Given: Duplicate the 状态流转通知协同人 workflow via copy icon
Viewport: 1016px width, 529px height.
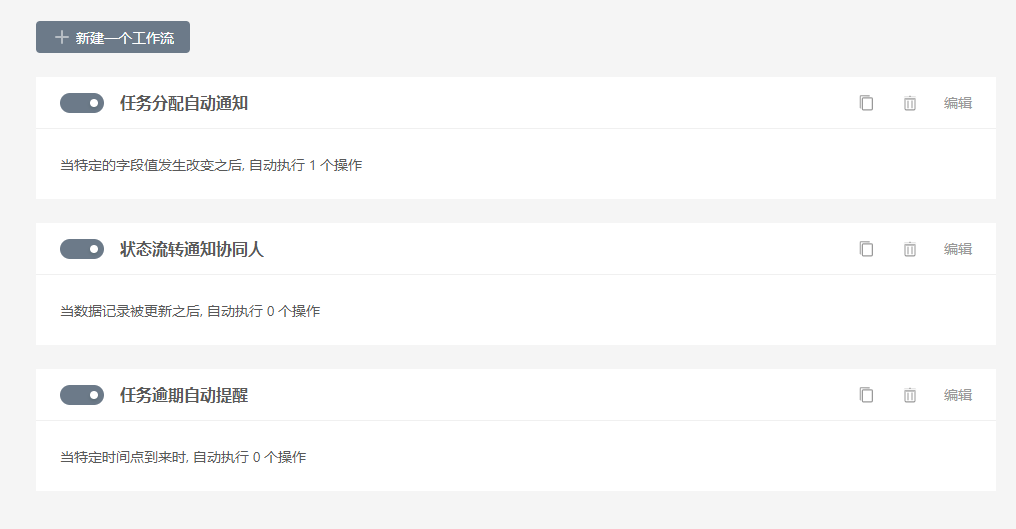Looking at the screenshot, I should 866,249.
